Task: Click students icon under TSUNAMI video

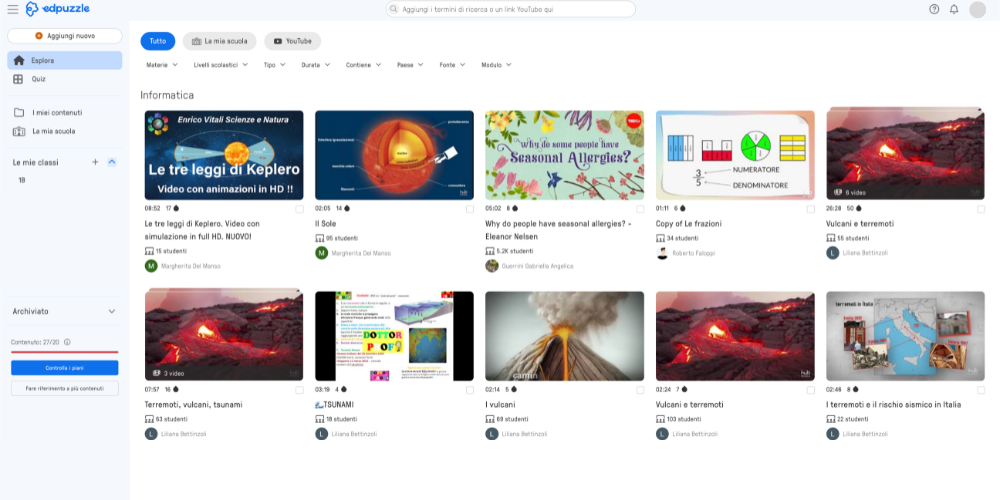Action: 320,419
